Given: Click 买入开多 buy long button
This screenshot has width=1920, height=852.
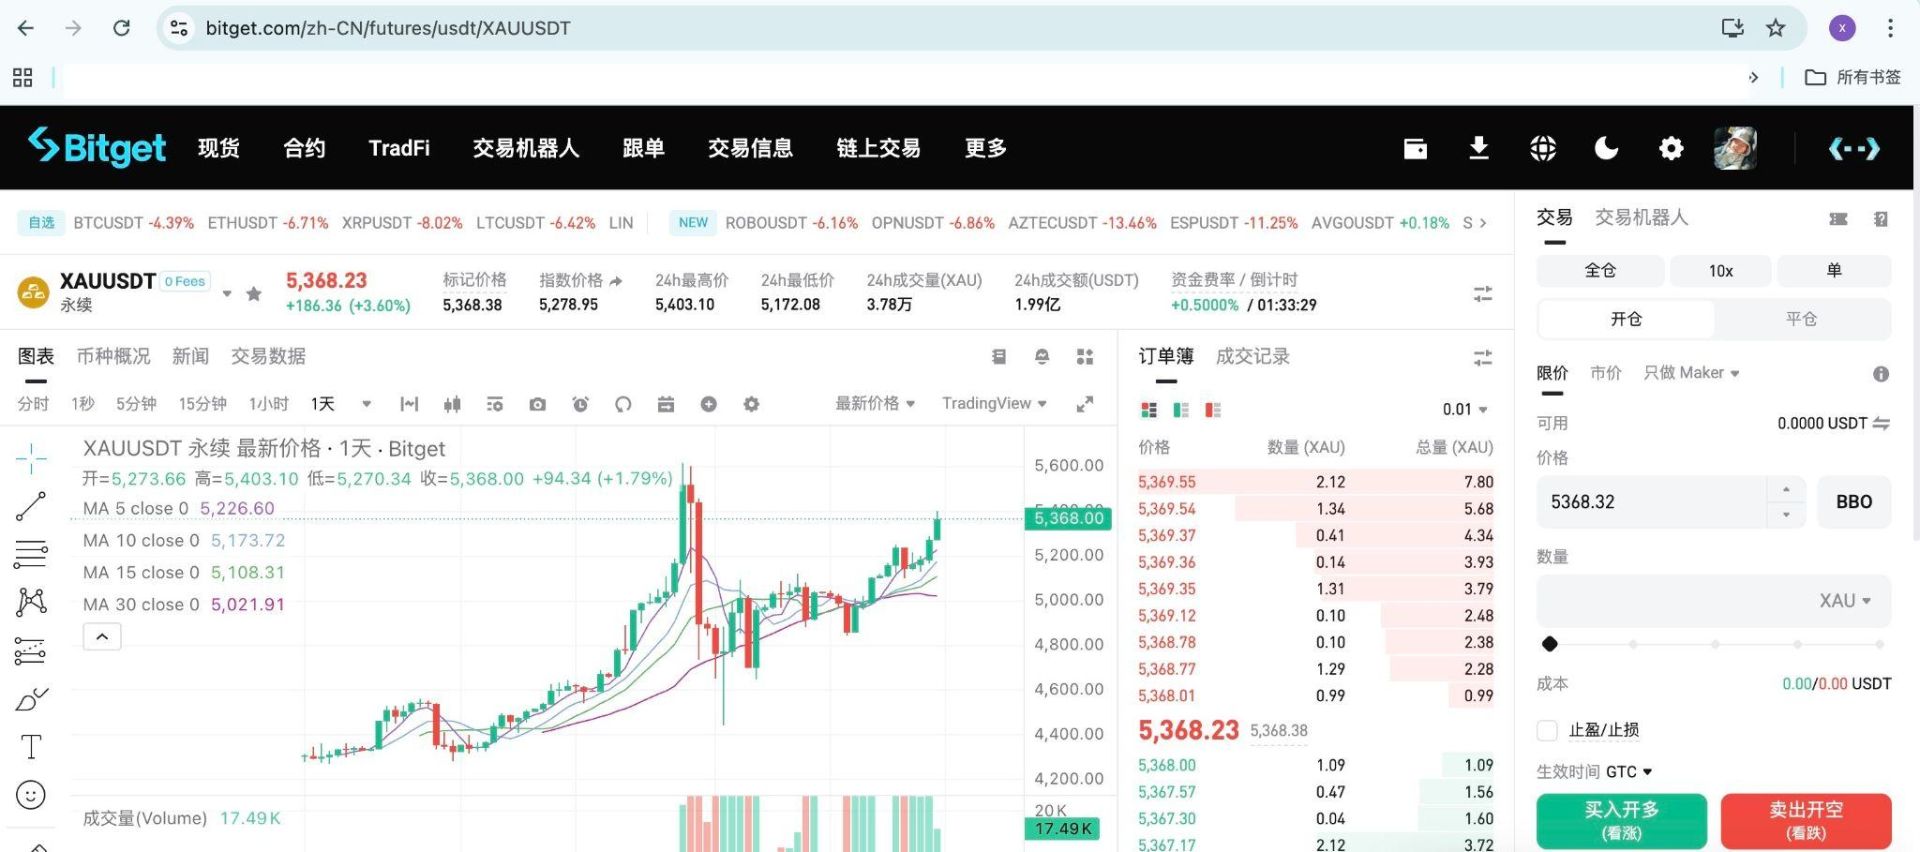Looking at the screenshot, I should tap(1621, 821).
